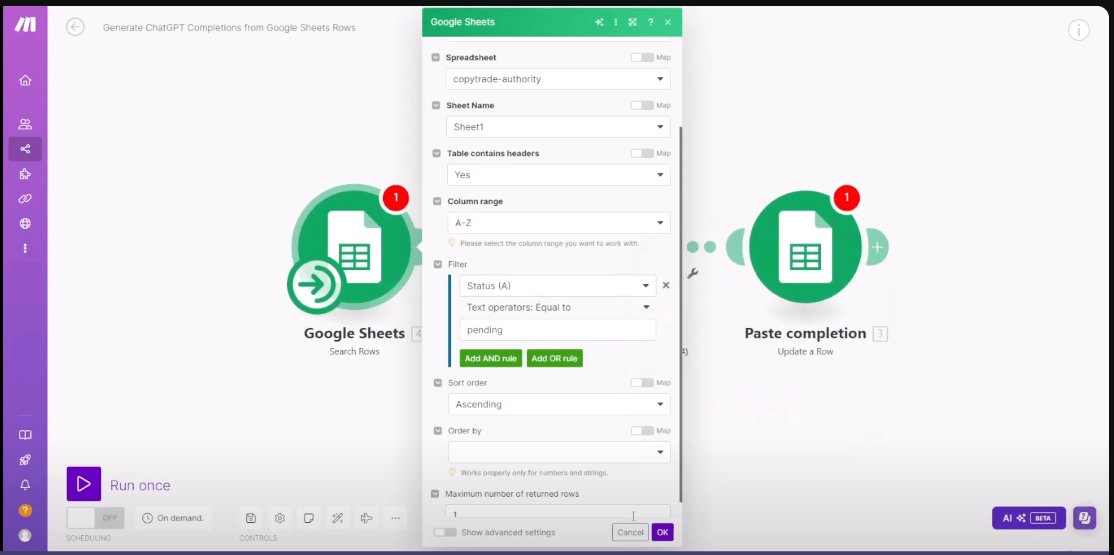The height and width of the screenshot is (555, 1114).
Task: Open Notifications bell icon
Action: pyautogui.click(x=25, y=485)
